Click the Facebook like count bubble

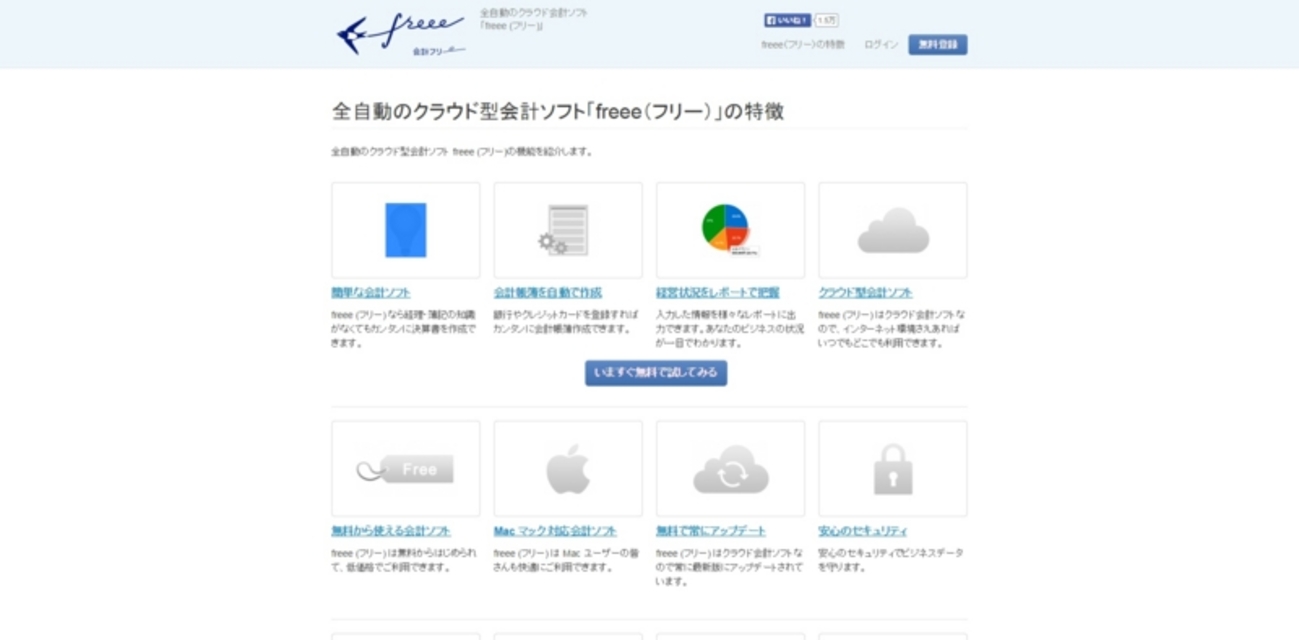826,20
